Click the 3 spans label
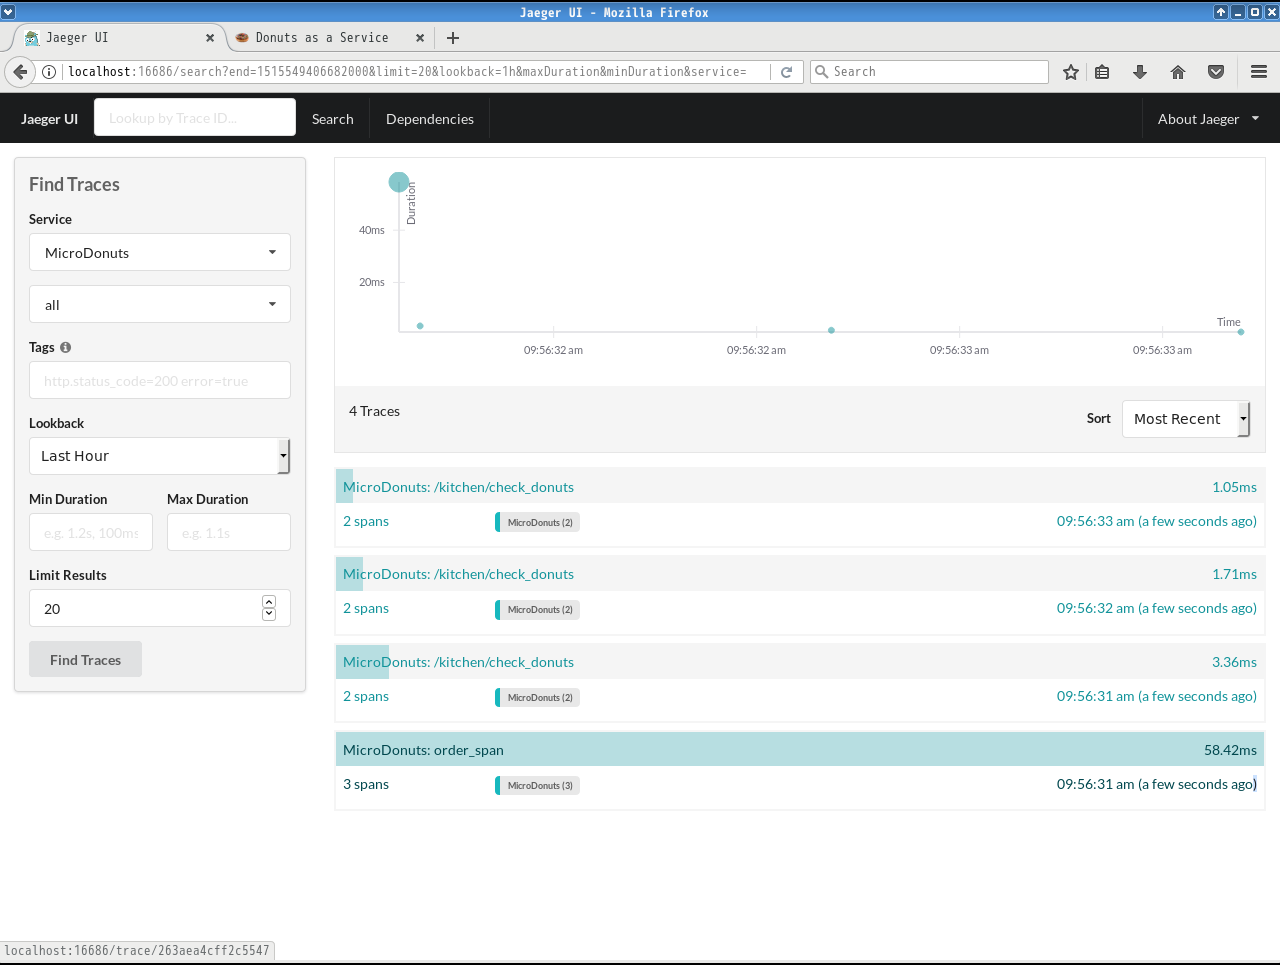 pyautogui.click(x=366, y=784)
